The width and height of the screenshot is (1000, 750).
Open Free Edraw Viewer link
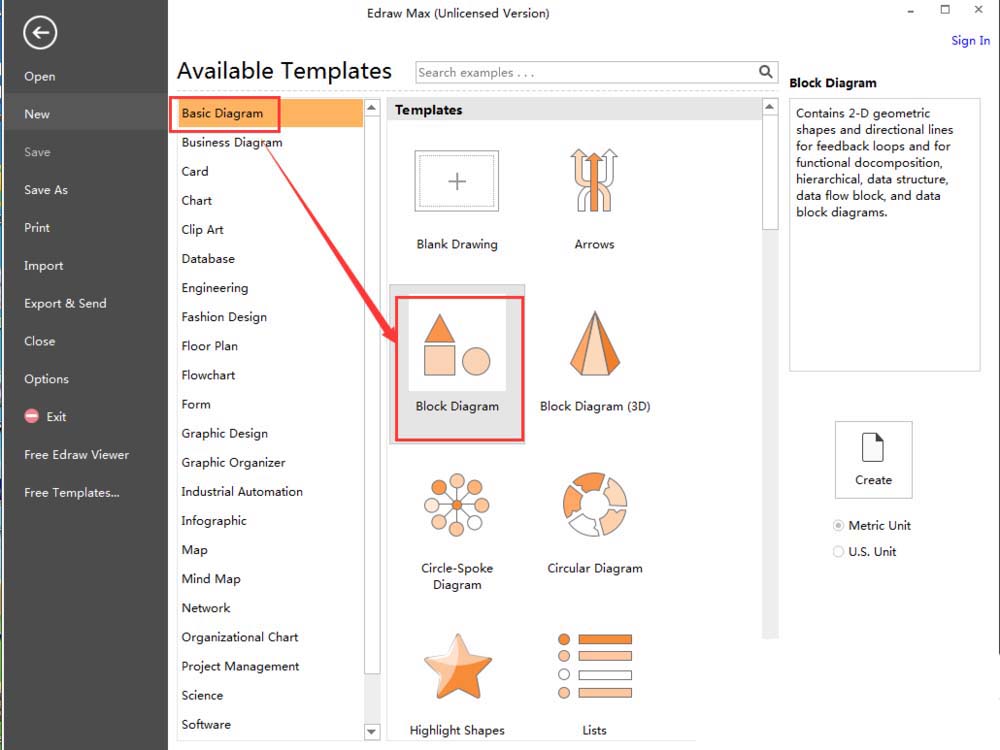[x=77, y=455]
